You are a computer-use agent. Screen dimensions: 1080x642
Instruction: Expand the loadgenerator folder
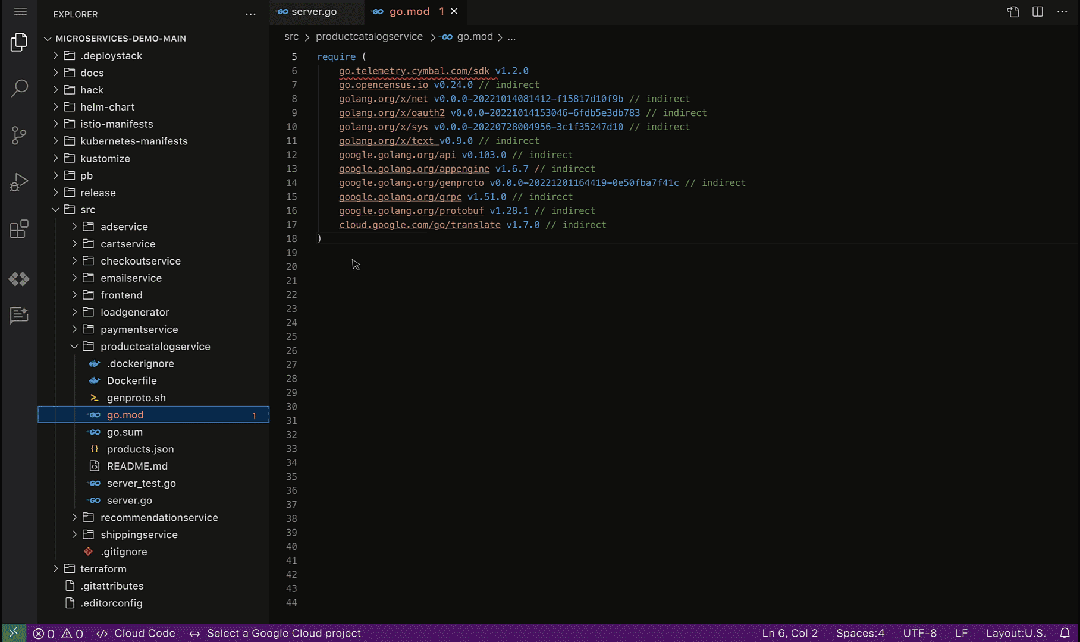tap(135, 312)
